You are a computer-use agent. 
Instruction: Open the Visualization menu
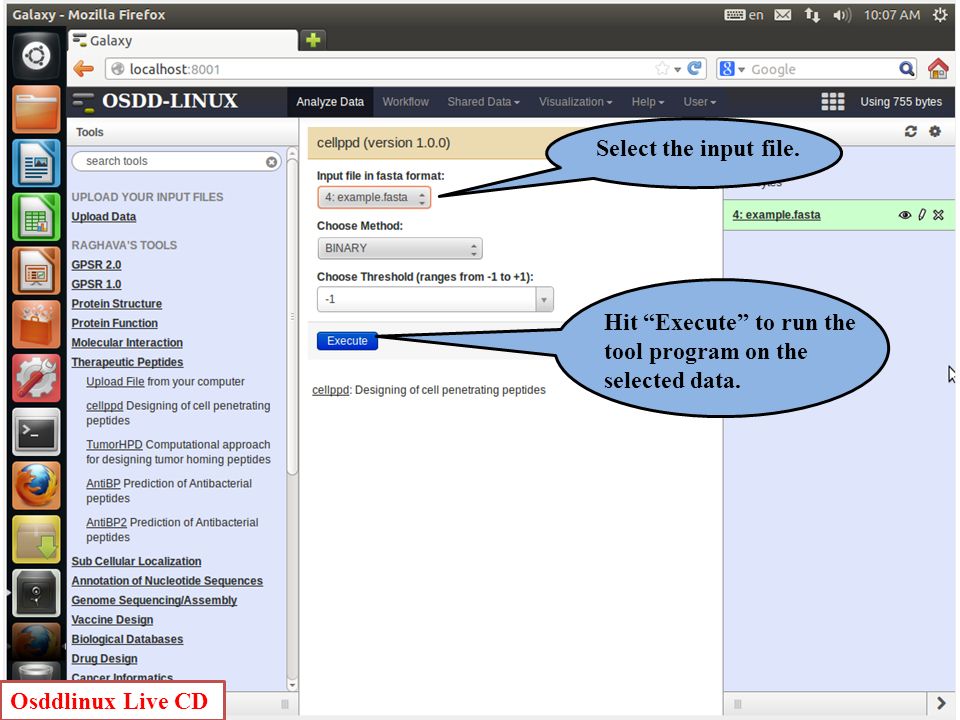tap(576, 102)
